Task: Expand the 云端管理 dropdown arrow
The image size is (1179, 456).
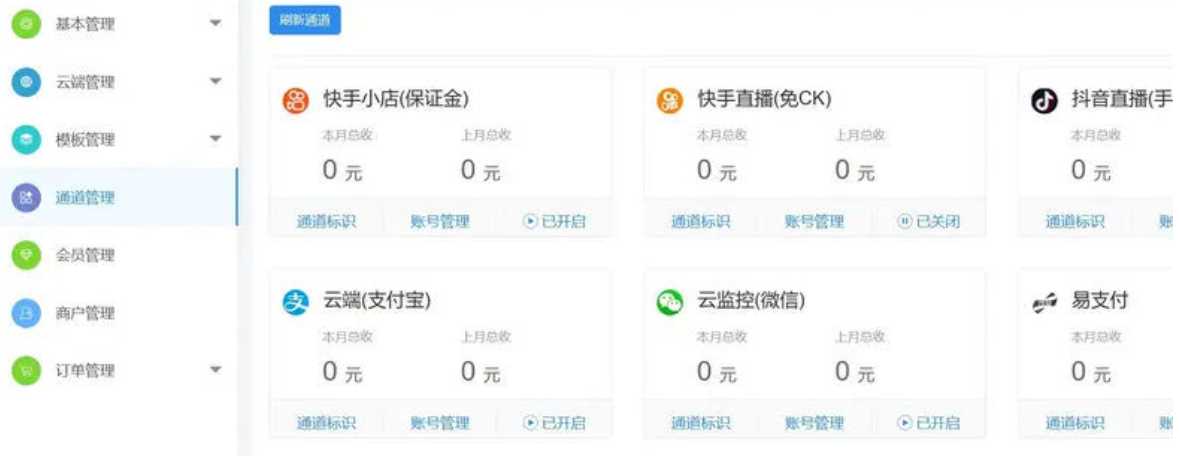Action: coord(215,81)
